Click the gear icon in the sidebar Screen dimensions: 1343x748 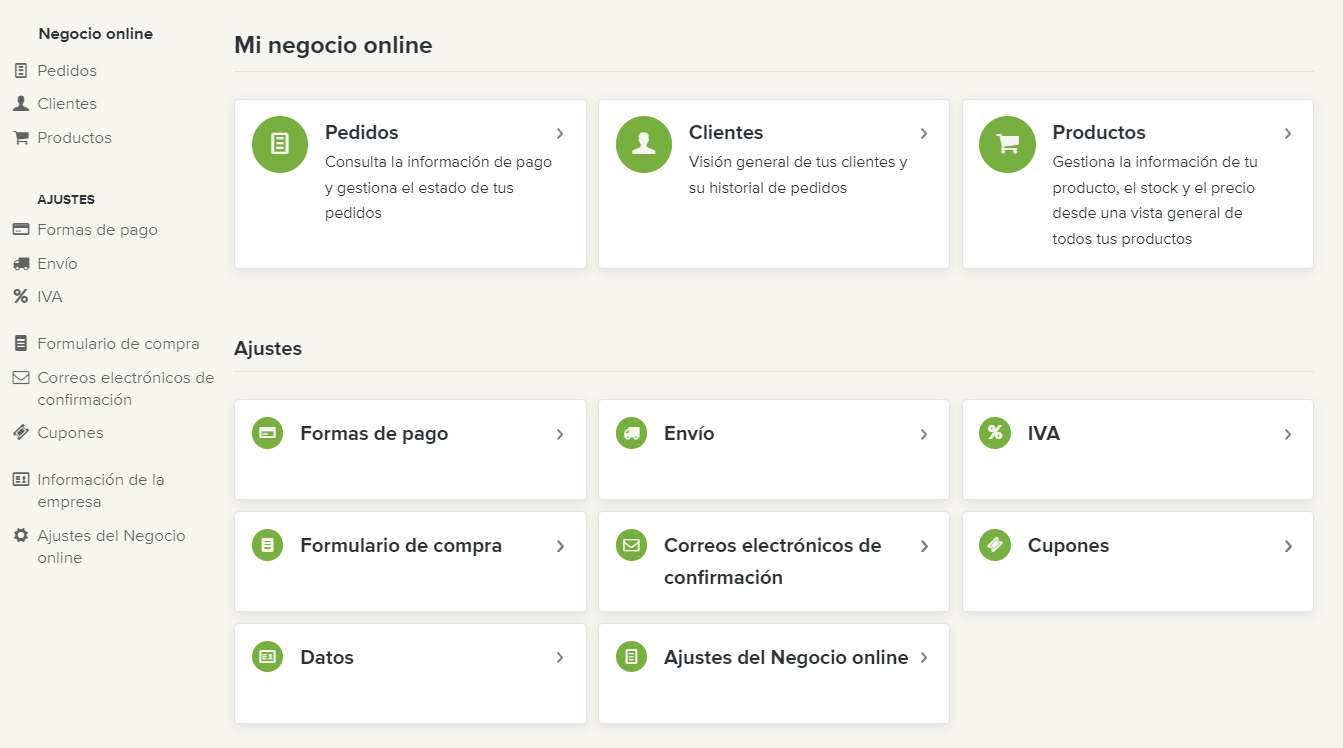(x=20, y=536)
